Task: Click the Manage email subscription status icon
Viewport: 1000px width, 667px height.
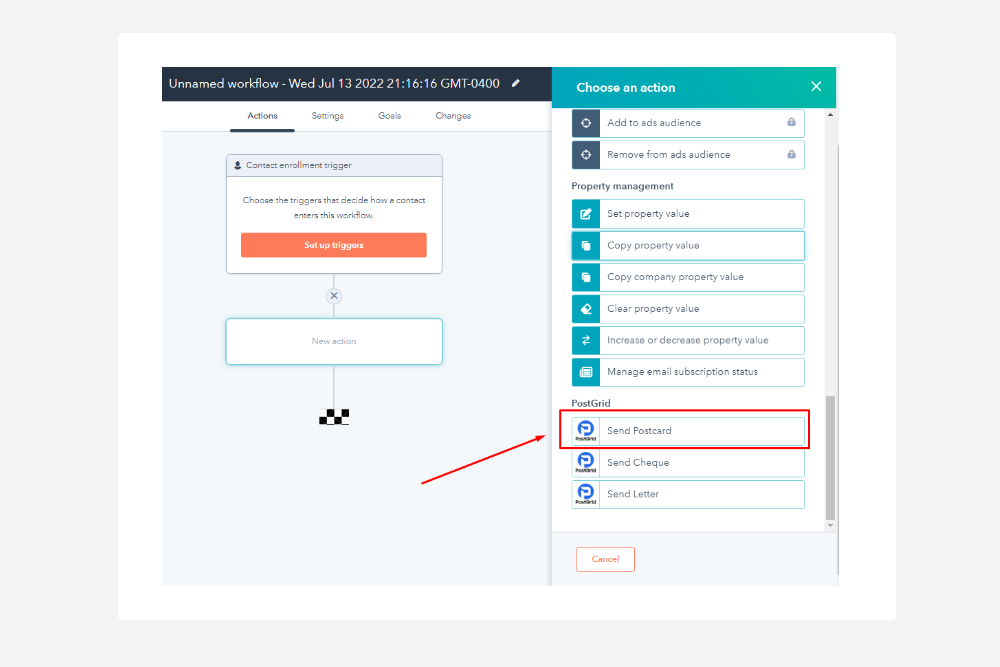Action: click(x=585, y=372)
